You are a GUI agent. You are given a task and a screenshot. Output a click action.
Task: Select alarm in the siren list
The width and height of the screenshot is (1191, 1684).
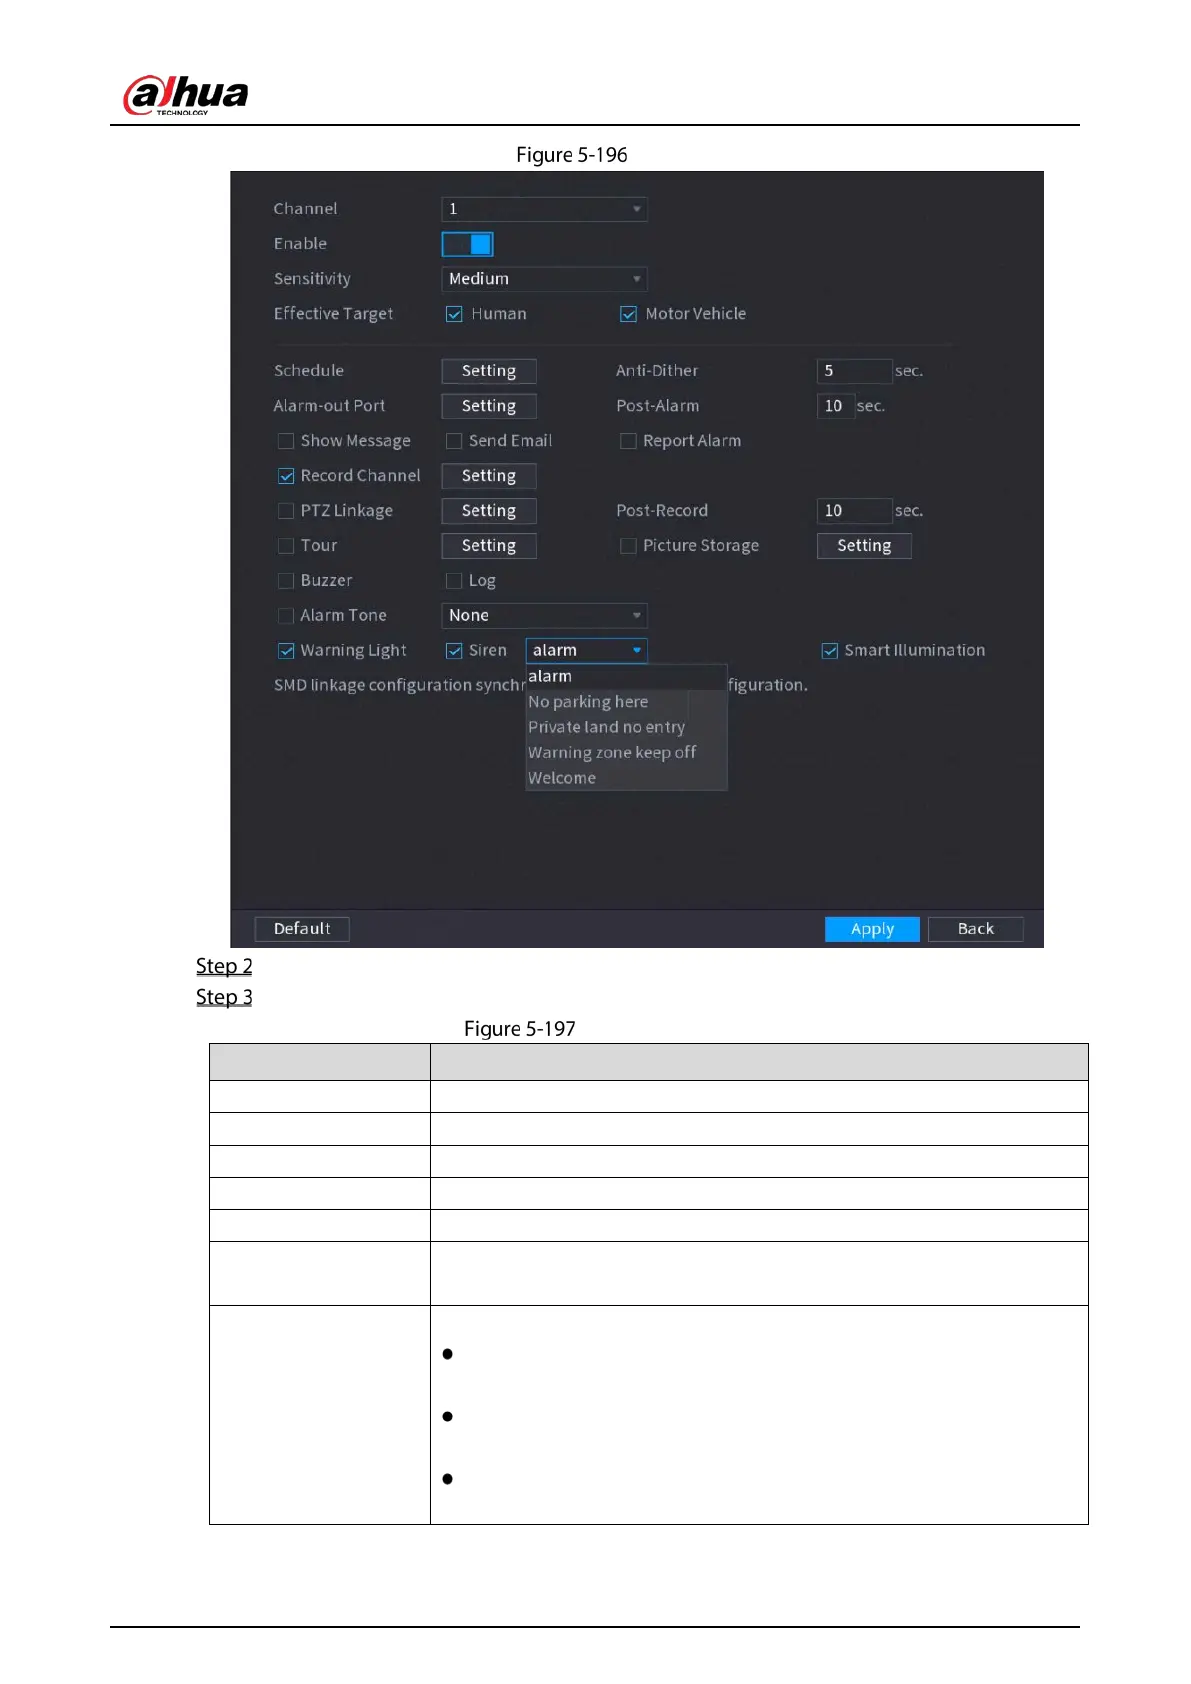coord(626,677)
